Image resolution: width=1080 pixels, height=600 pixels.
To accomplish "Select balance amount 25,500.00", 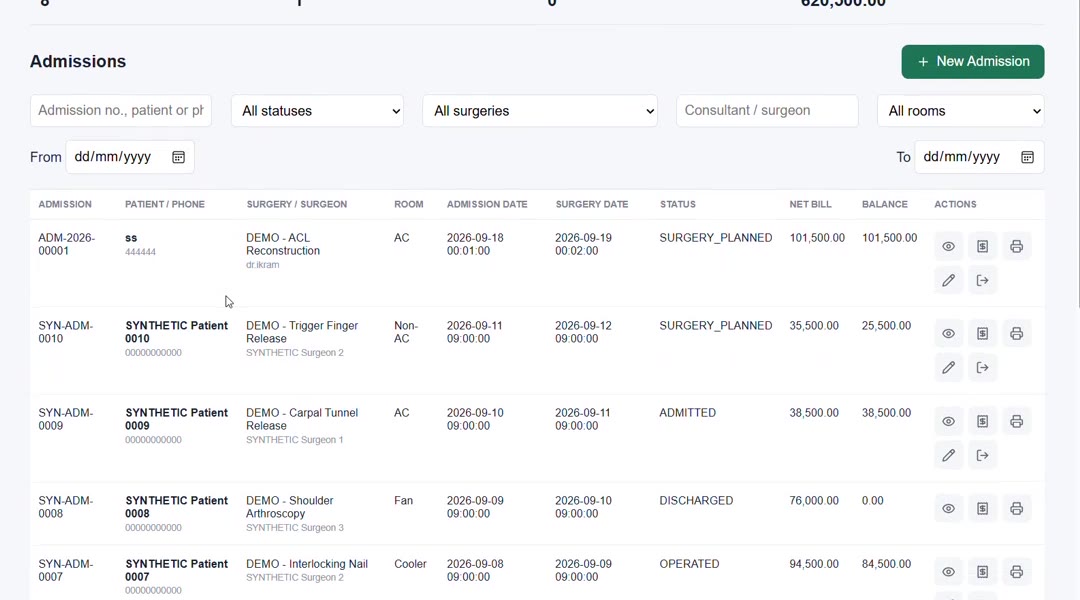I will (x=886, y=326).
